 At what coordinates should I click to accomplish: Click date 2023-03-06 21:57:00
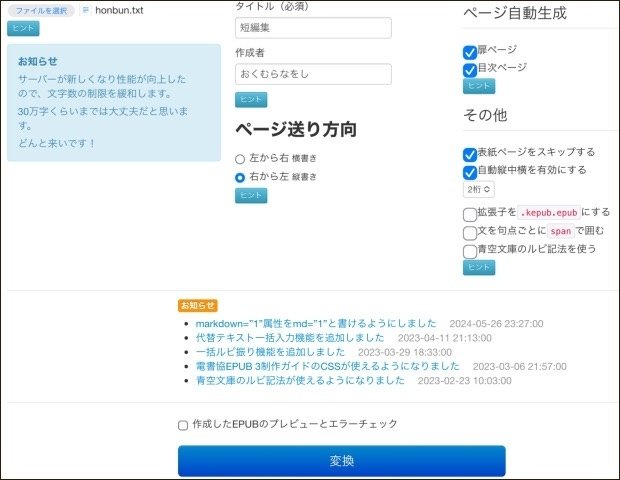coord(520,367)
